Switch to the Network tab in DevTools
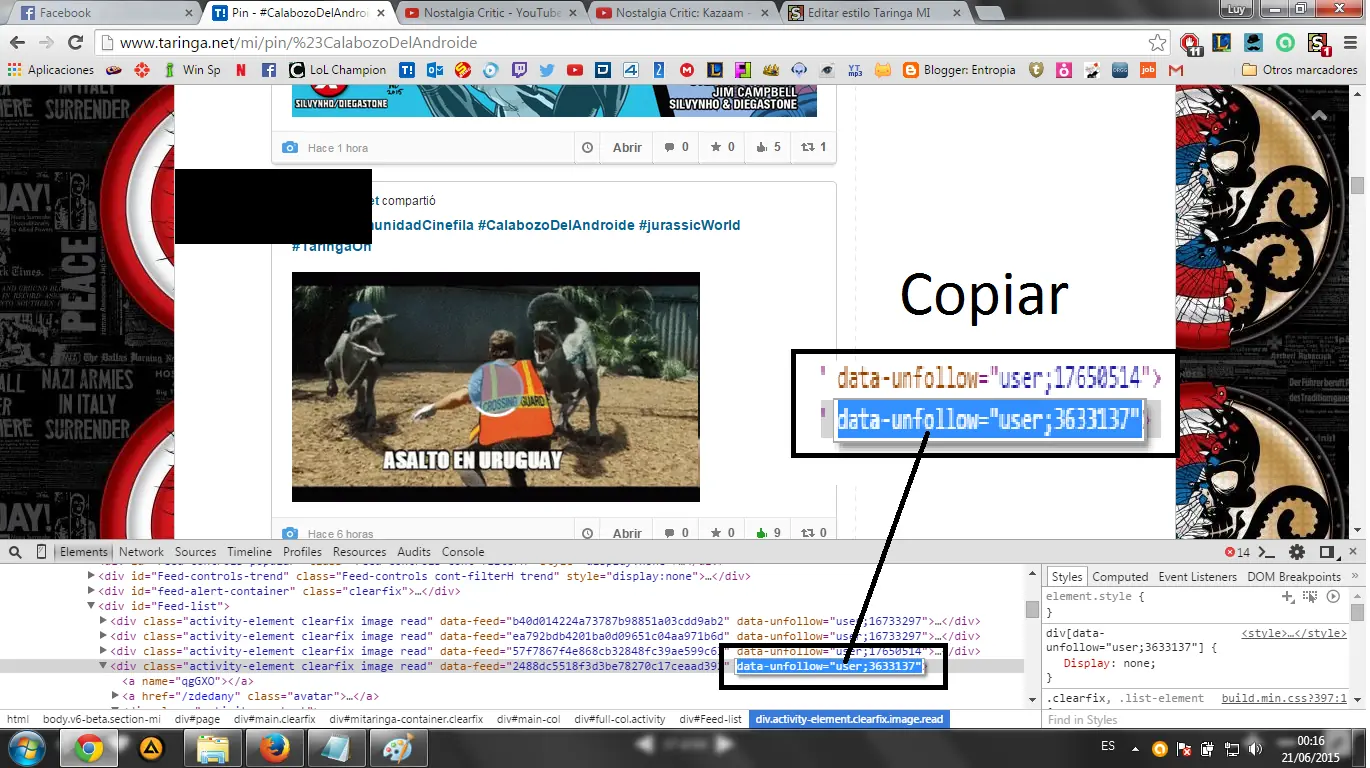1370x768 pixels. click(141, 552)
